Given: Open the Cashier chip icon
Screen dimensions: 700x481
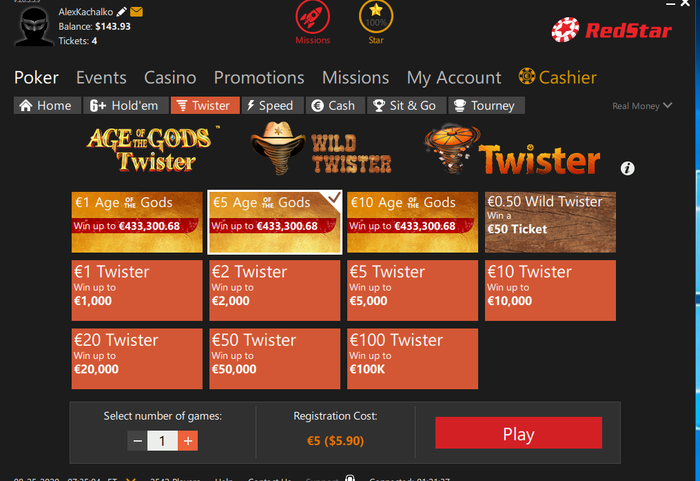Looking at the screenshot, I should [527, 76].
